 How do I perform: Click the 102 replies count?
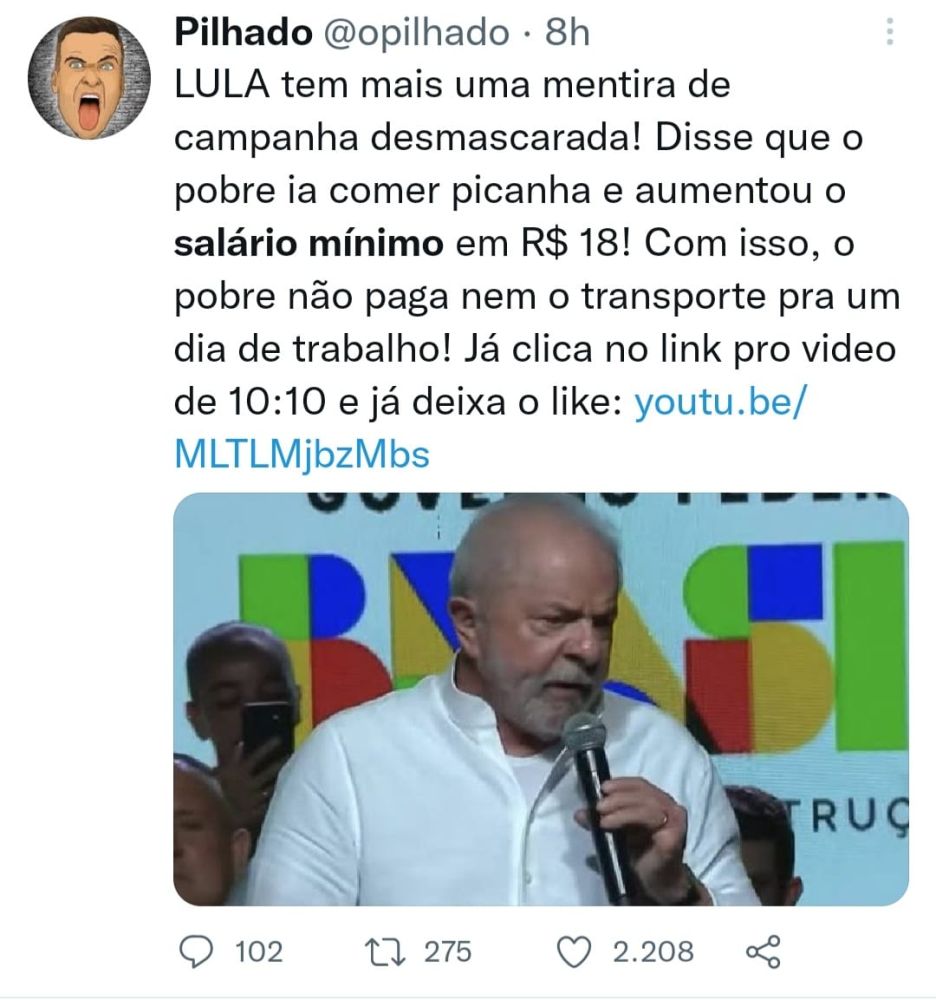(x=259, y=952)
